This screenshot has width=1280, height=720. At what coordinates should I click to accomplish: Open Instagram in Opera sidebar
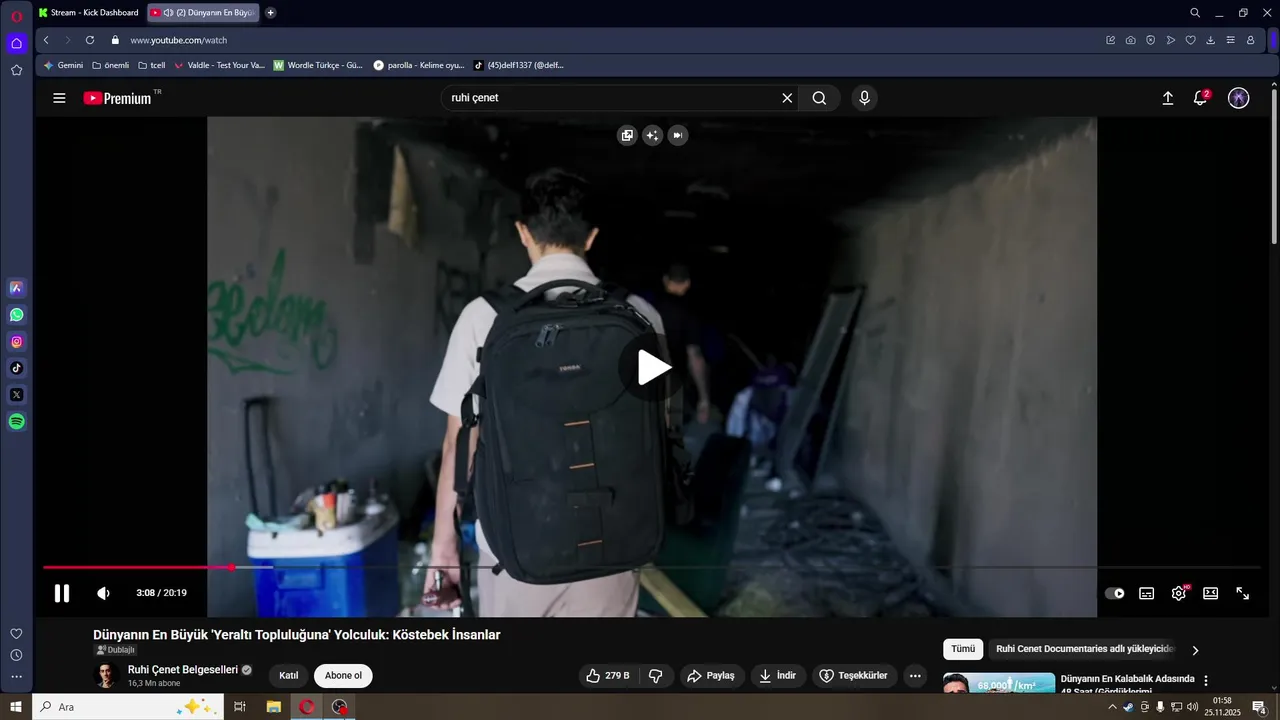click(x=16, y=342)
